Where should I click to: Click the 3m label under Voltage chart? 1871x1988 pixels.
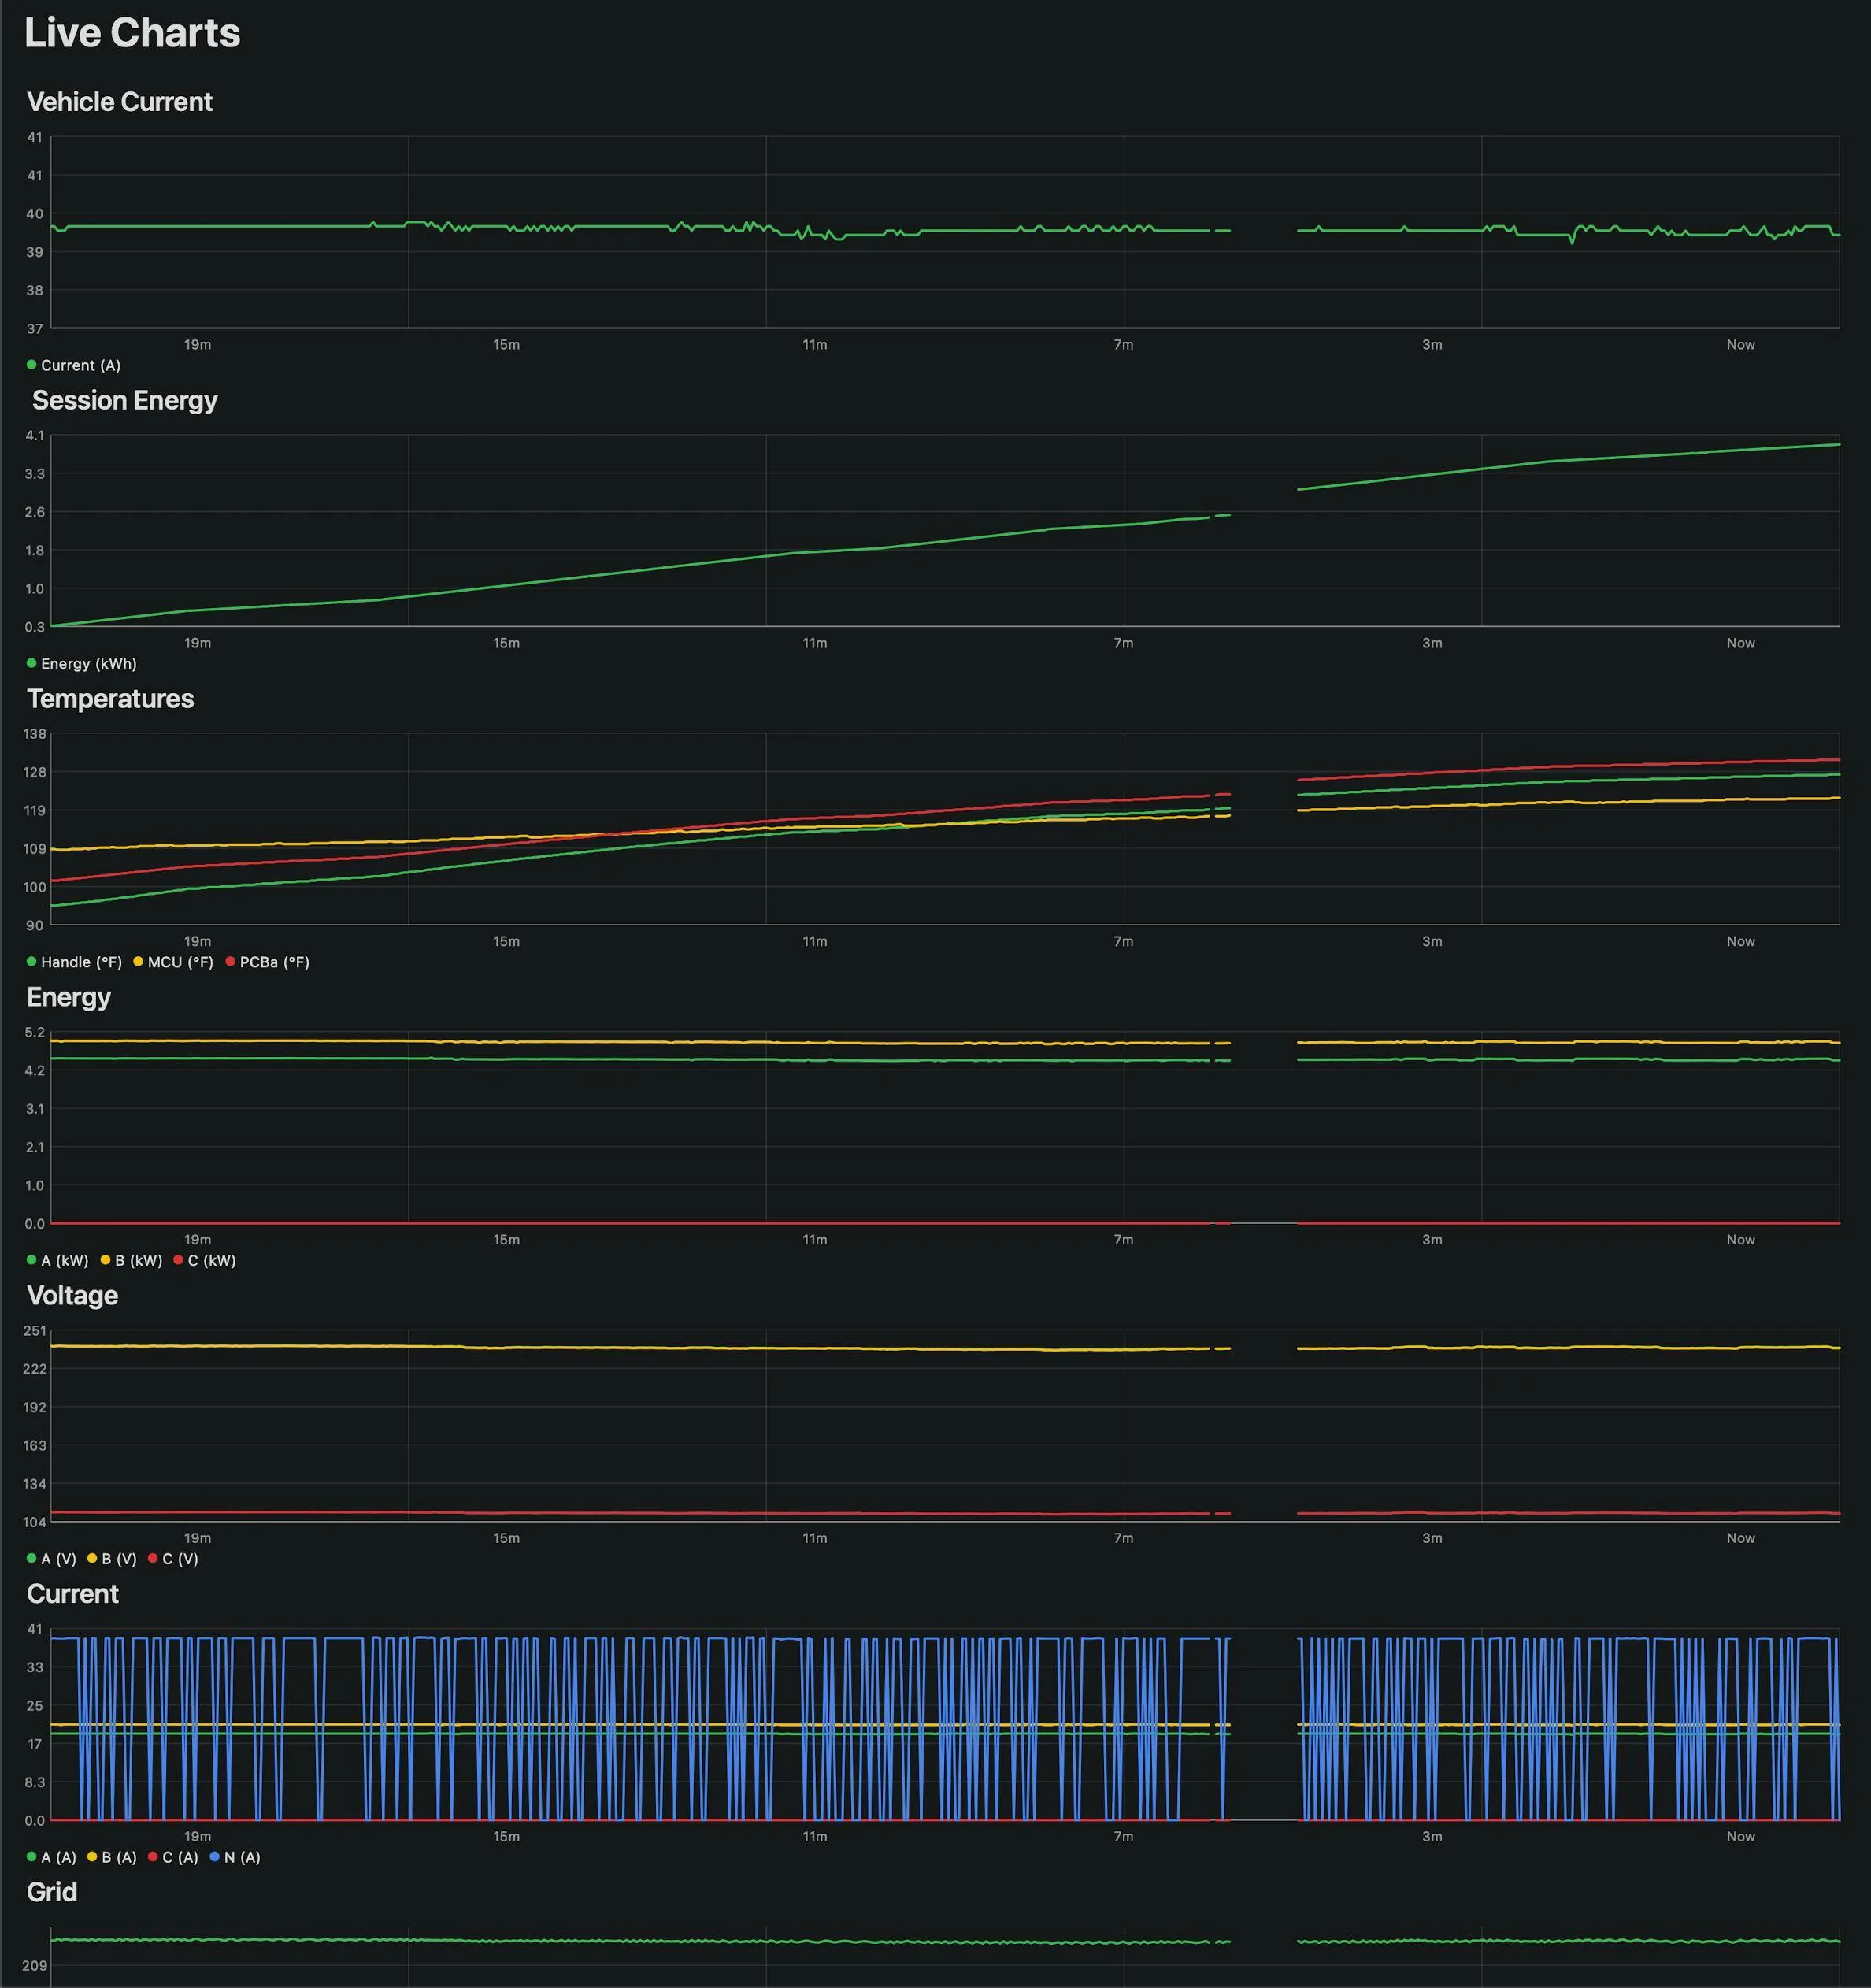(1432, 1538)
